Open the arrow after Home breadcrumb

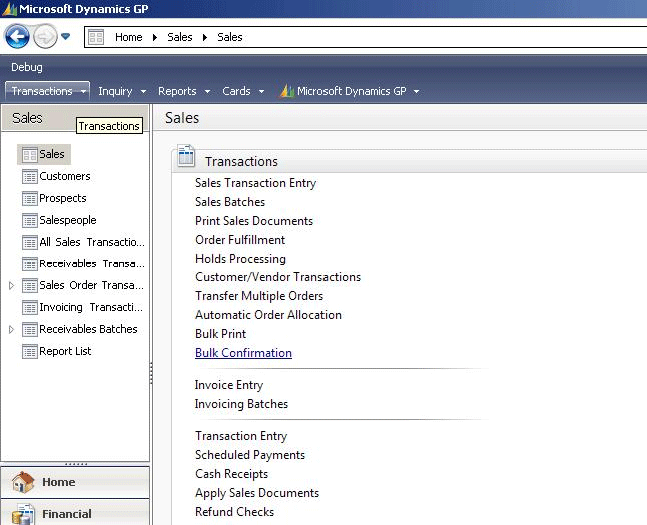tap(155, 37)
